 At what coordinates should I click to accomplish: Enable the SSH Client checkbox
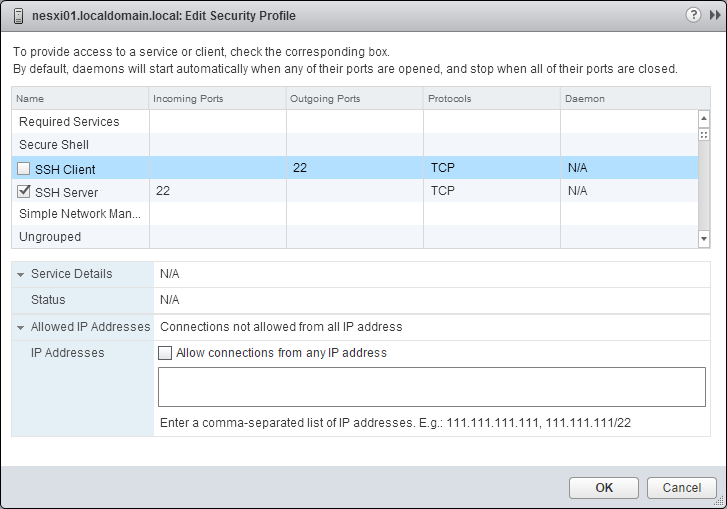coord(24,169)
